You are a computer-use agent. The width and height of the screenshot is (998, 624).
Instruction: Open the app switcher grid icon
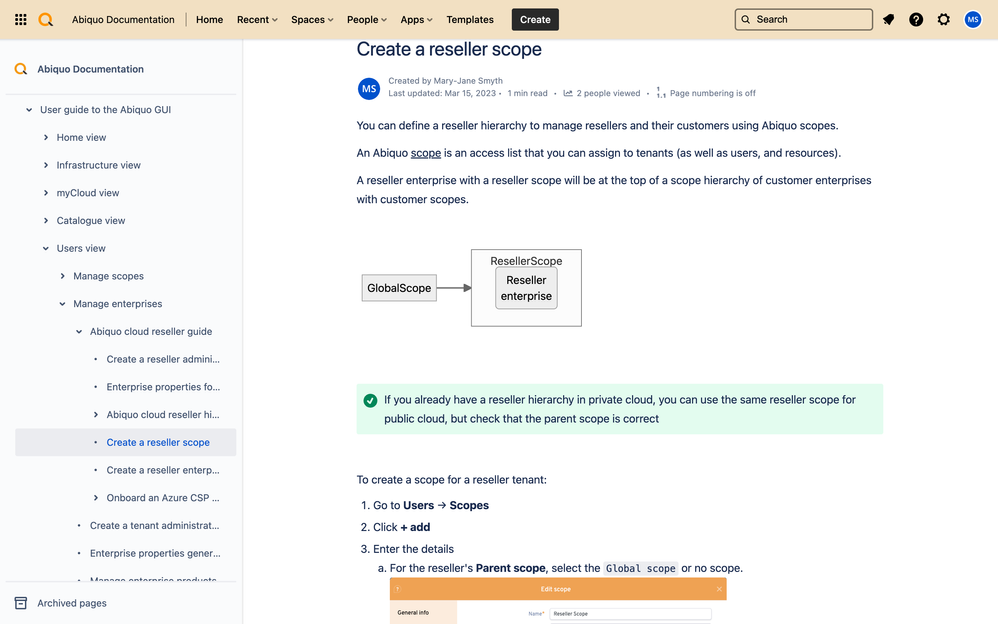20,20
